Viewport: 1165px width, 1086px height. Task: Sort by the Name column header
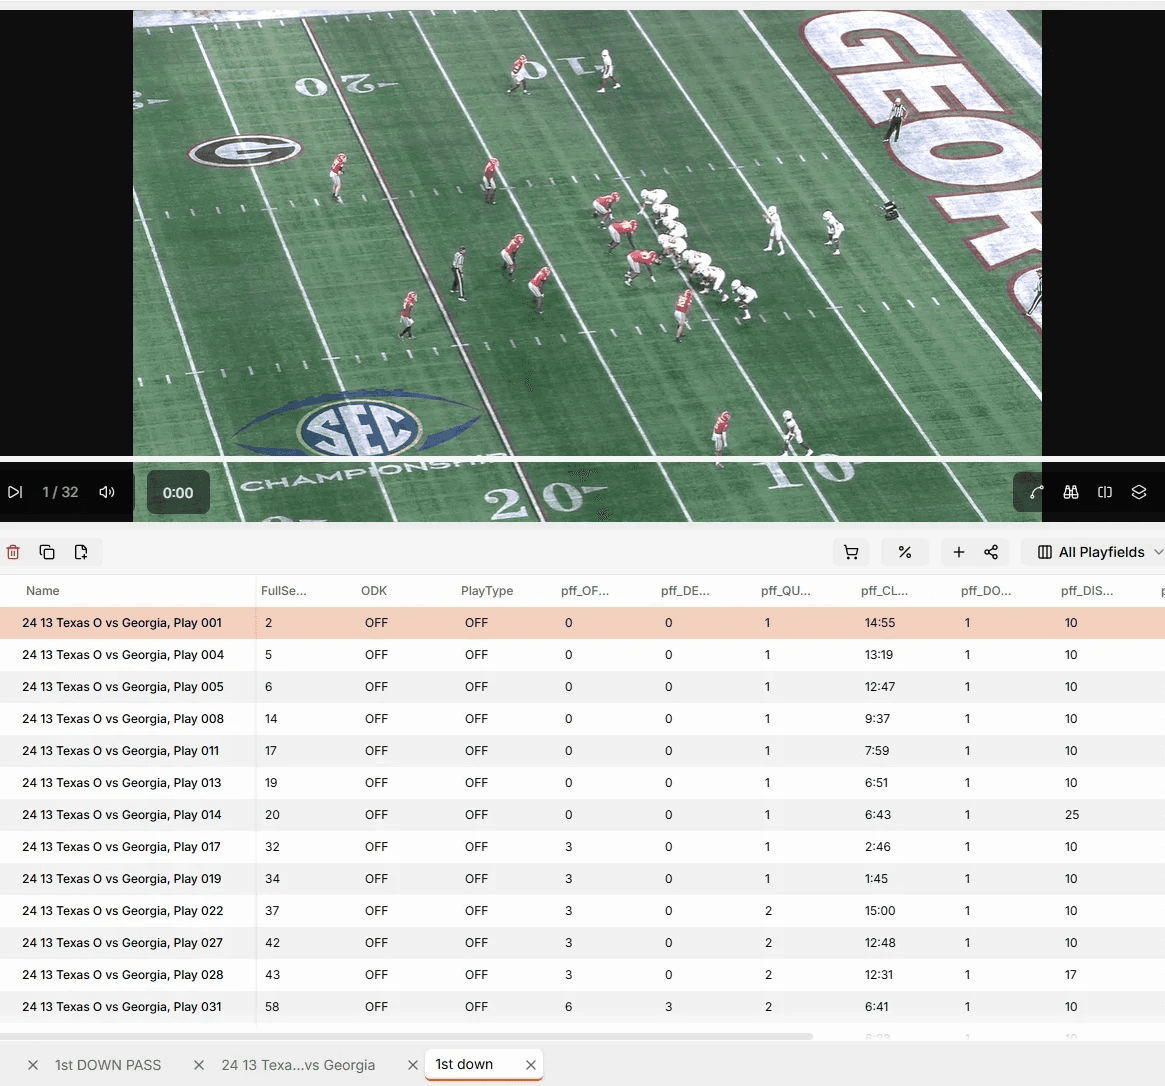42,591
